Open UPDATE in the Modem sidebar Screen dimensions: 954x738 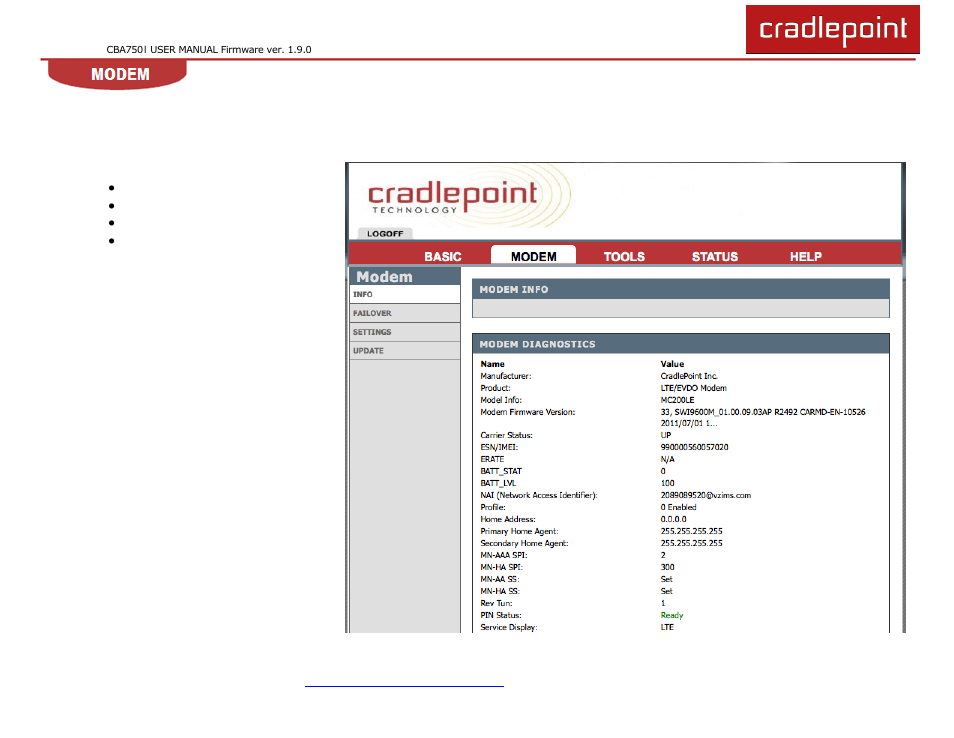tap(405, 351)
